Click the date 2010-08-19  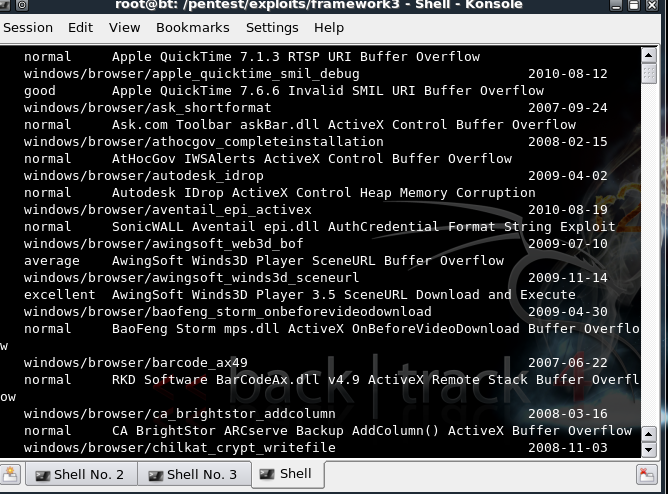point(568,210)
